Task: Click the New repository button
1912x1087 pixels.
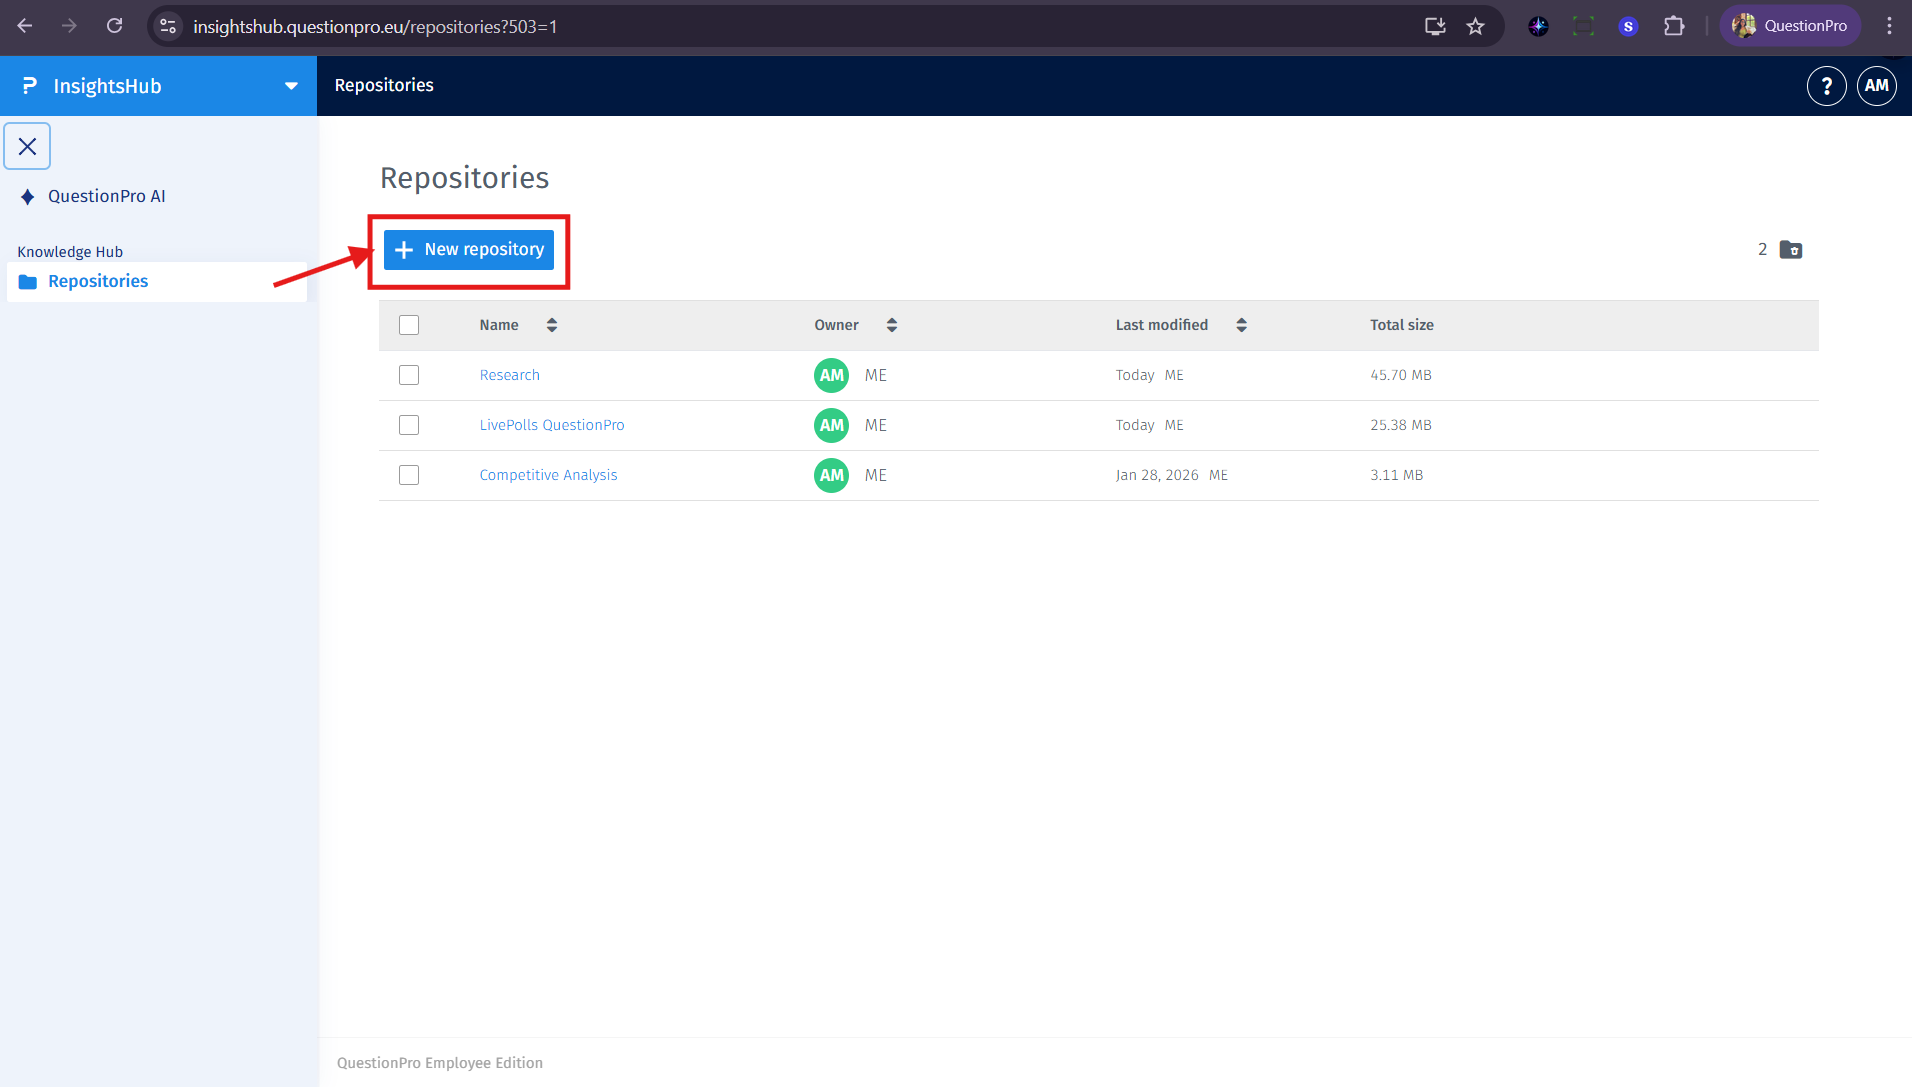Action: pyautogui.click(x=469, y=250)
